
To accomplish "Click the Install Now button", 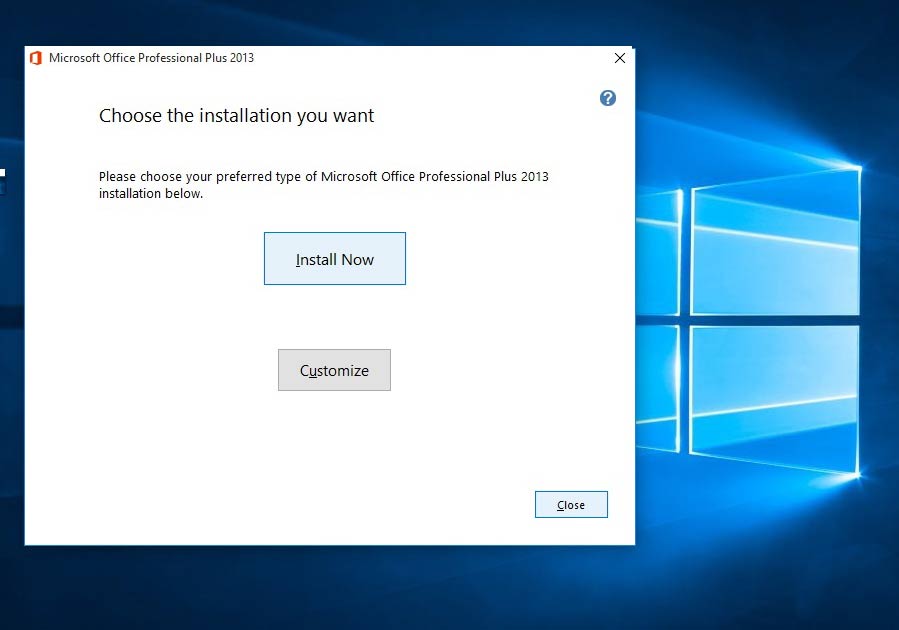I will coord(335,259).
